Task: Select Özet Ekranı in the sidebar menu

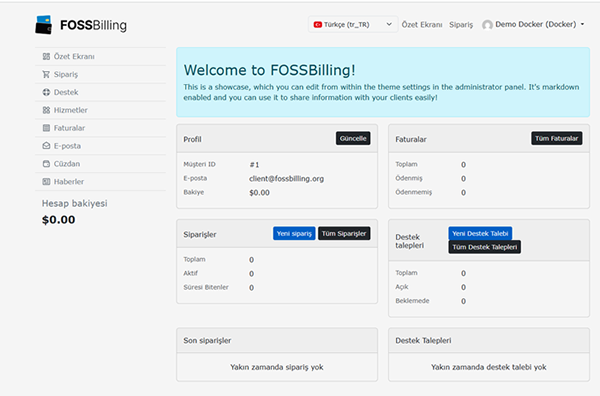Action: point(101,57)
